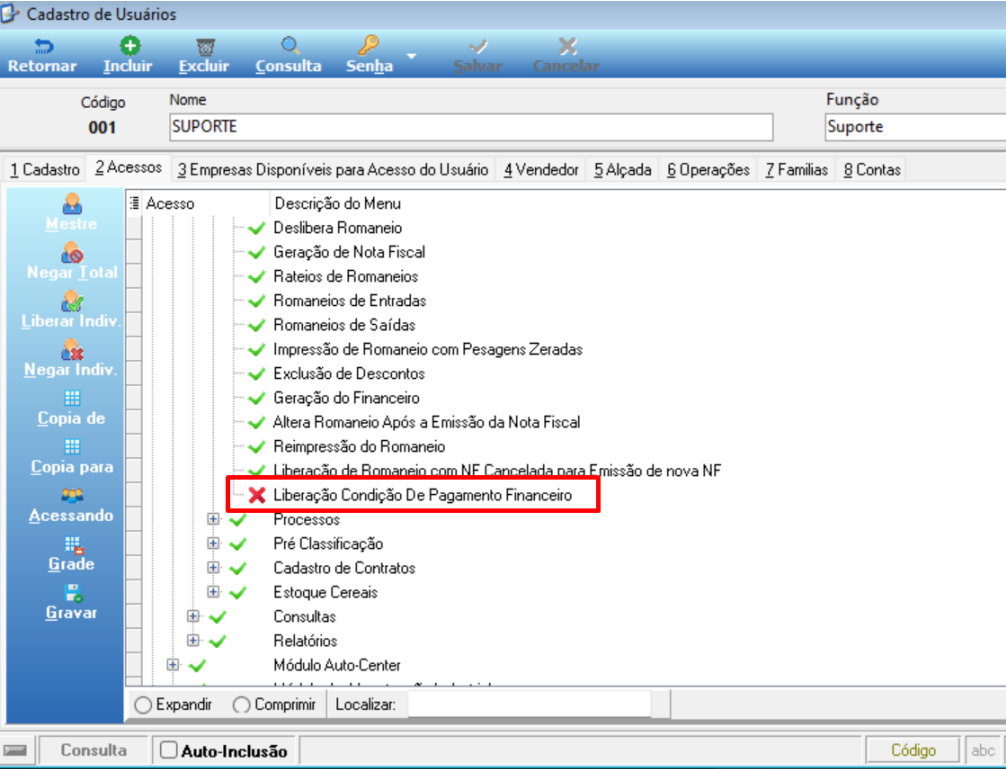Viewport: 1006px width, 769px height.
Task: Select Romaneios de Saídas row
Action: click(x=345, y=325)
